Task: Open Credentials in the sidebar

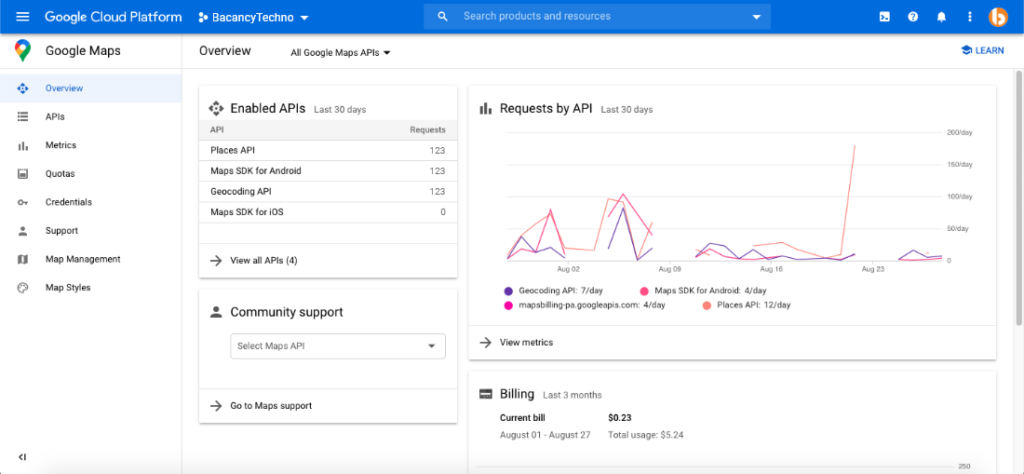Action: [x=91, y=202]
